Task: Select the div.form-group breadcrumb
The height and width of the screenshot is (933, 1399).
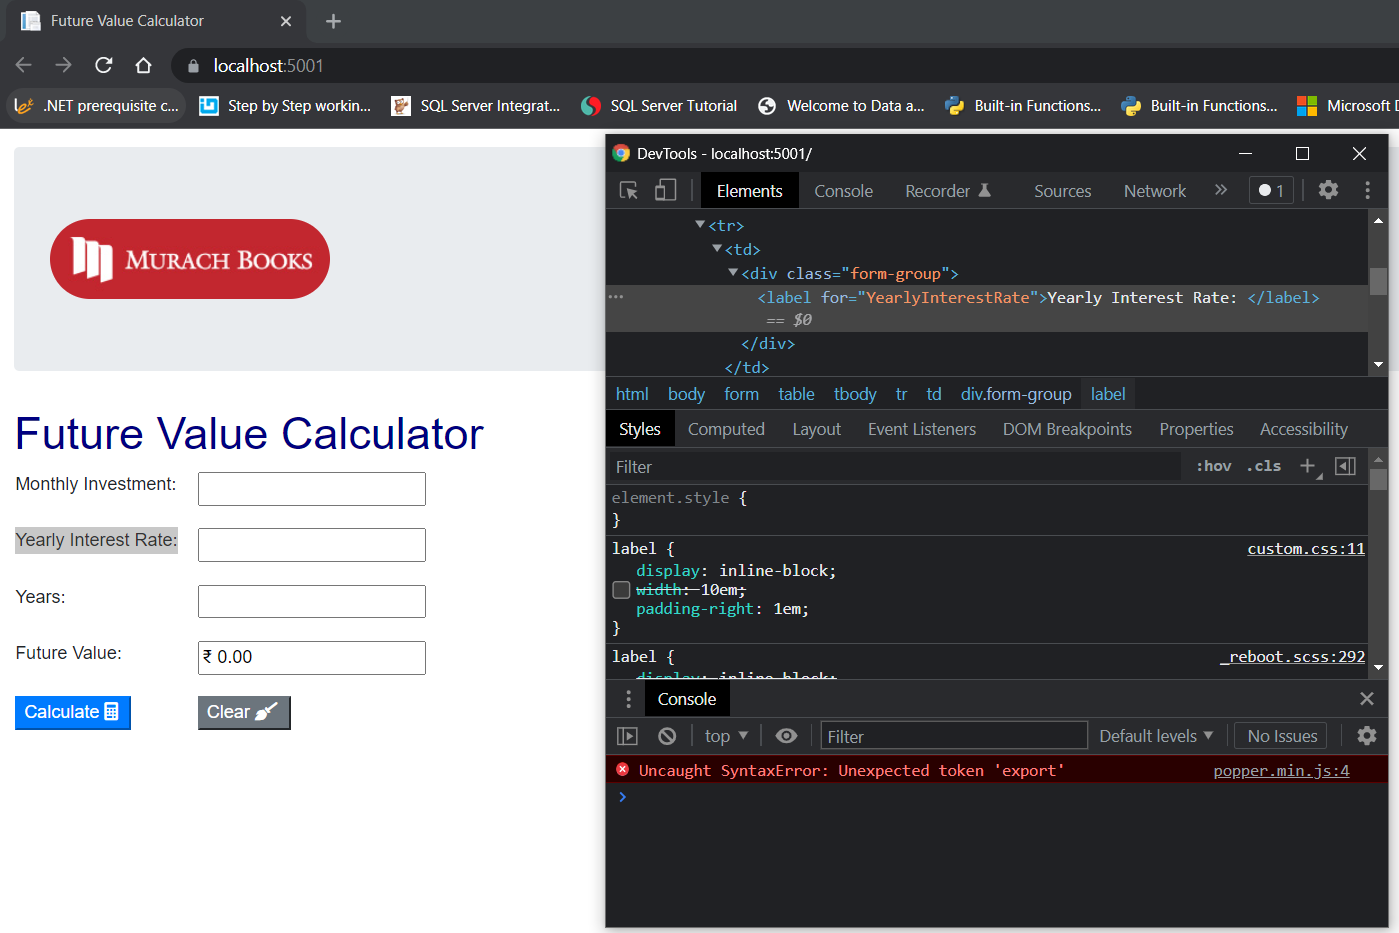Action: [1016, 394]
